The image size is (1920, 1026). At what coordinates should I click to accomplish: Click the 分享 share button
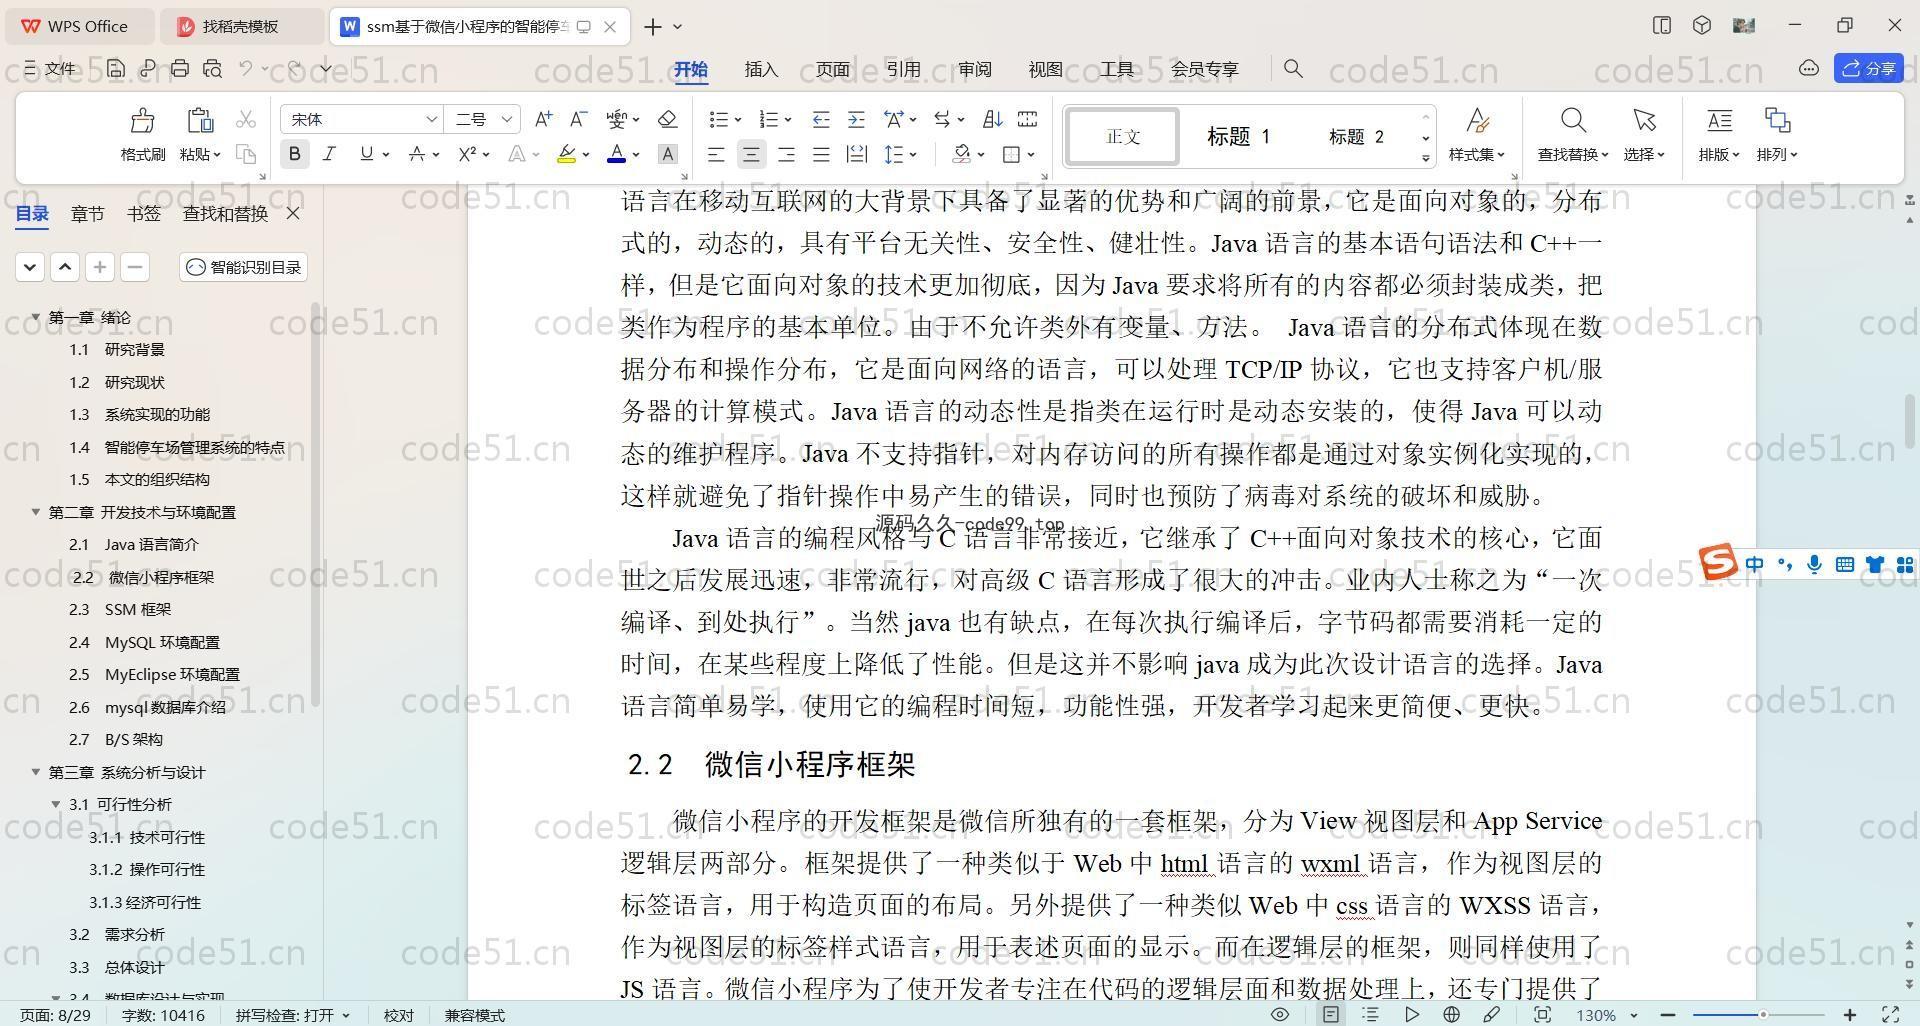point(1868,68)
